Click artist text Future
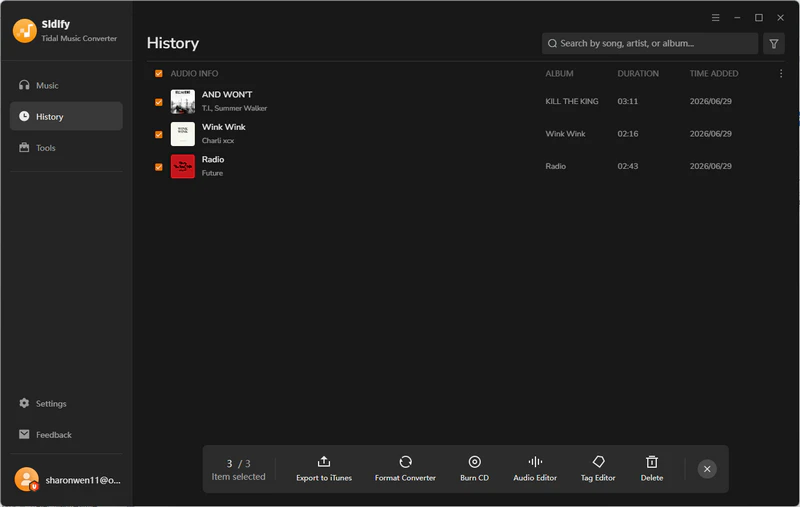This screenshot has height=507, width=800. 212,173
